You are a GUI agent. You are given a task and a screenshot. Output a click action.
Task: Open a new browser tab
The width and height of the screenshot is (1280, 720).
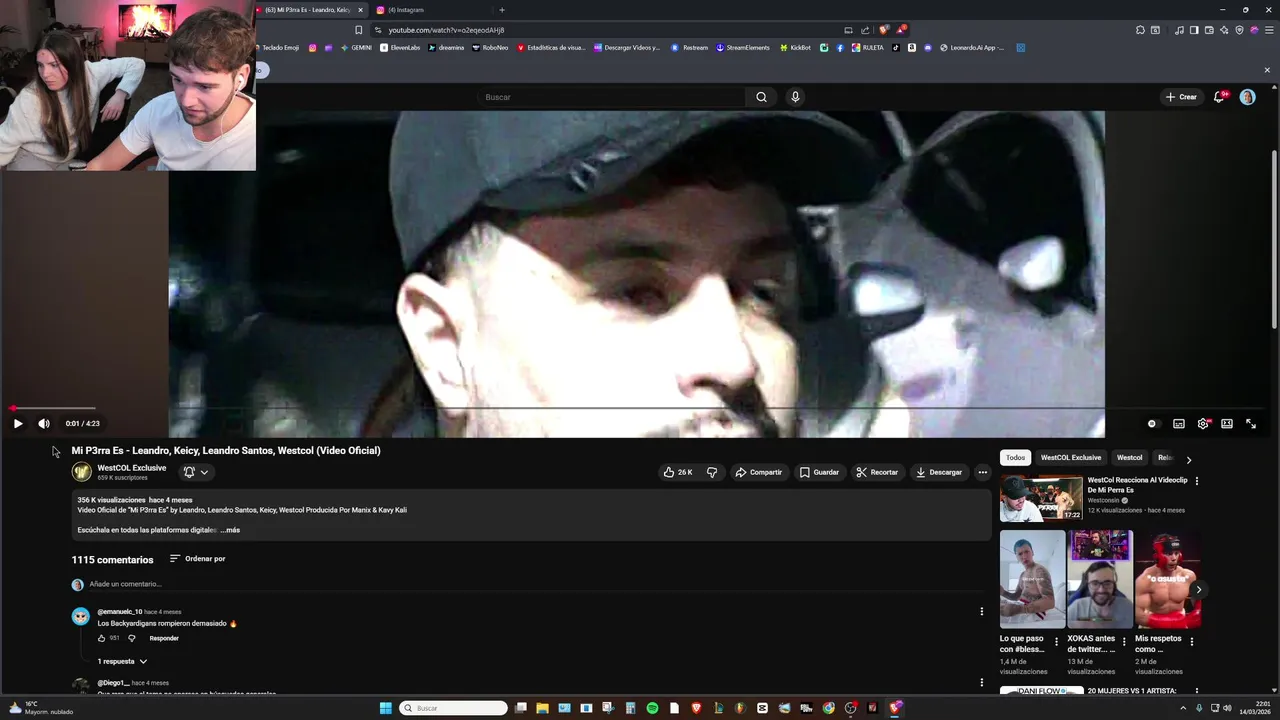[x=502, y=10]
